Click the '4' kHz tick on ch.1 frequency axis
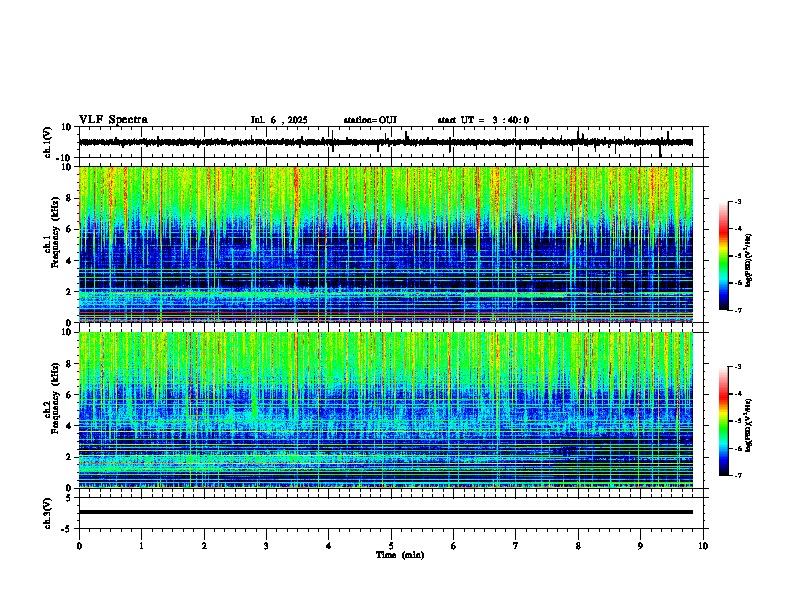 (x=69, y=261)
